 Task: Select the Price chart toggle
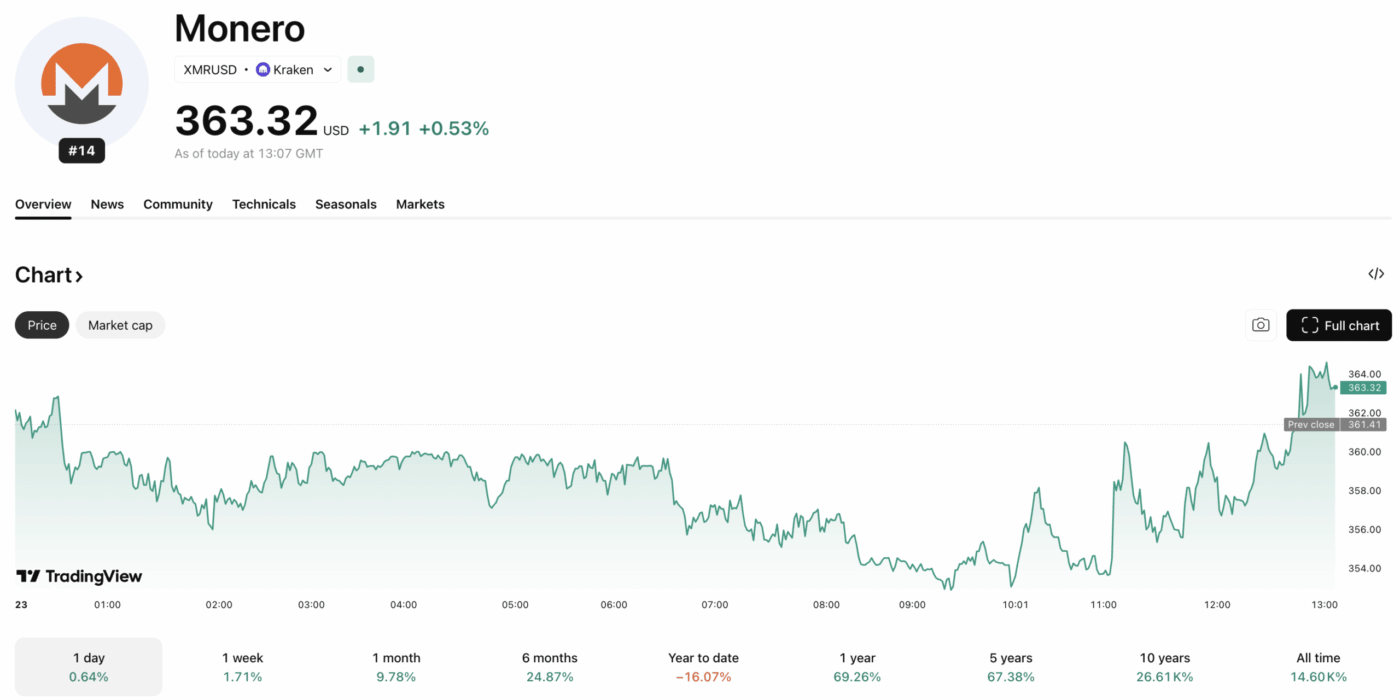(x=42, y=325)
